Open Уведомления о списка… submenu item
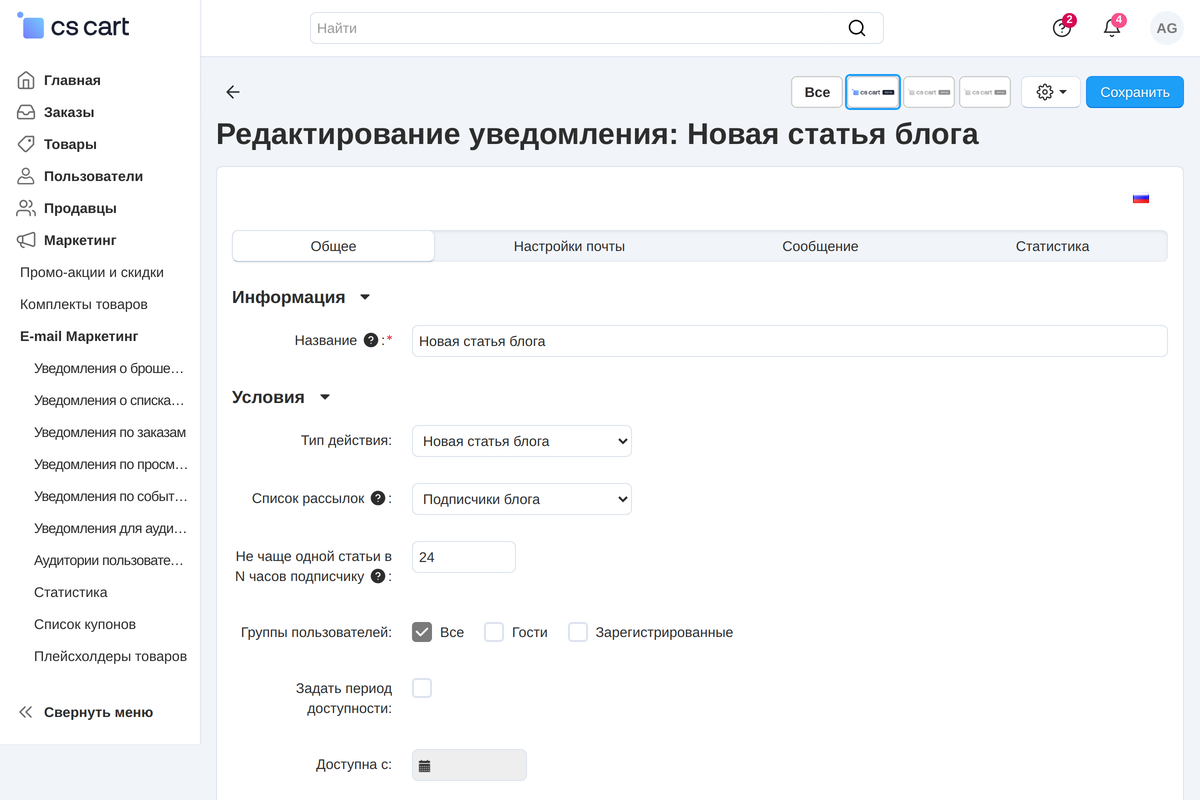The height and width of the screenshot is (800, 1200). [x=109, y=400]
